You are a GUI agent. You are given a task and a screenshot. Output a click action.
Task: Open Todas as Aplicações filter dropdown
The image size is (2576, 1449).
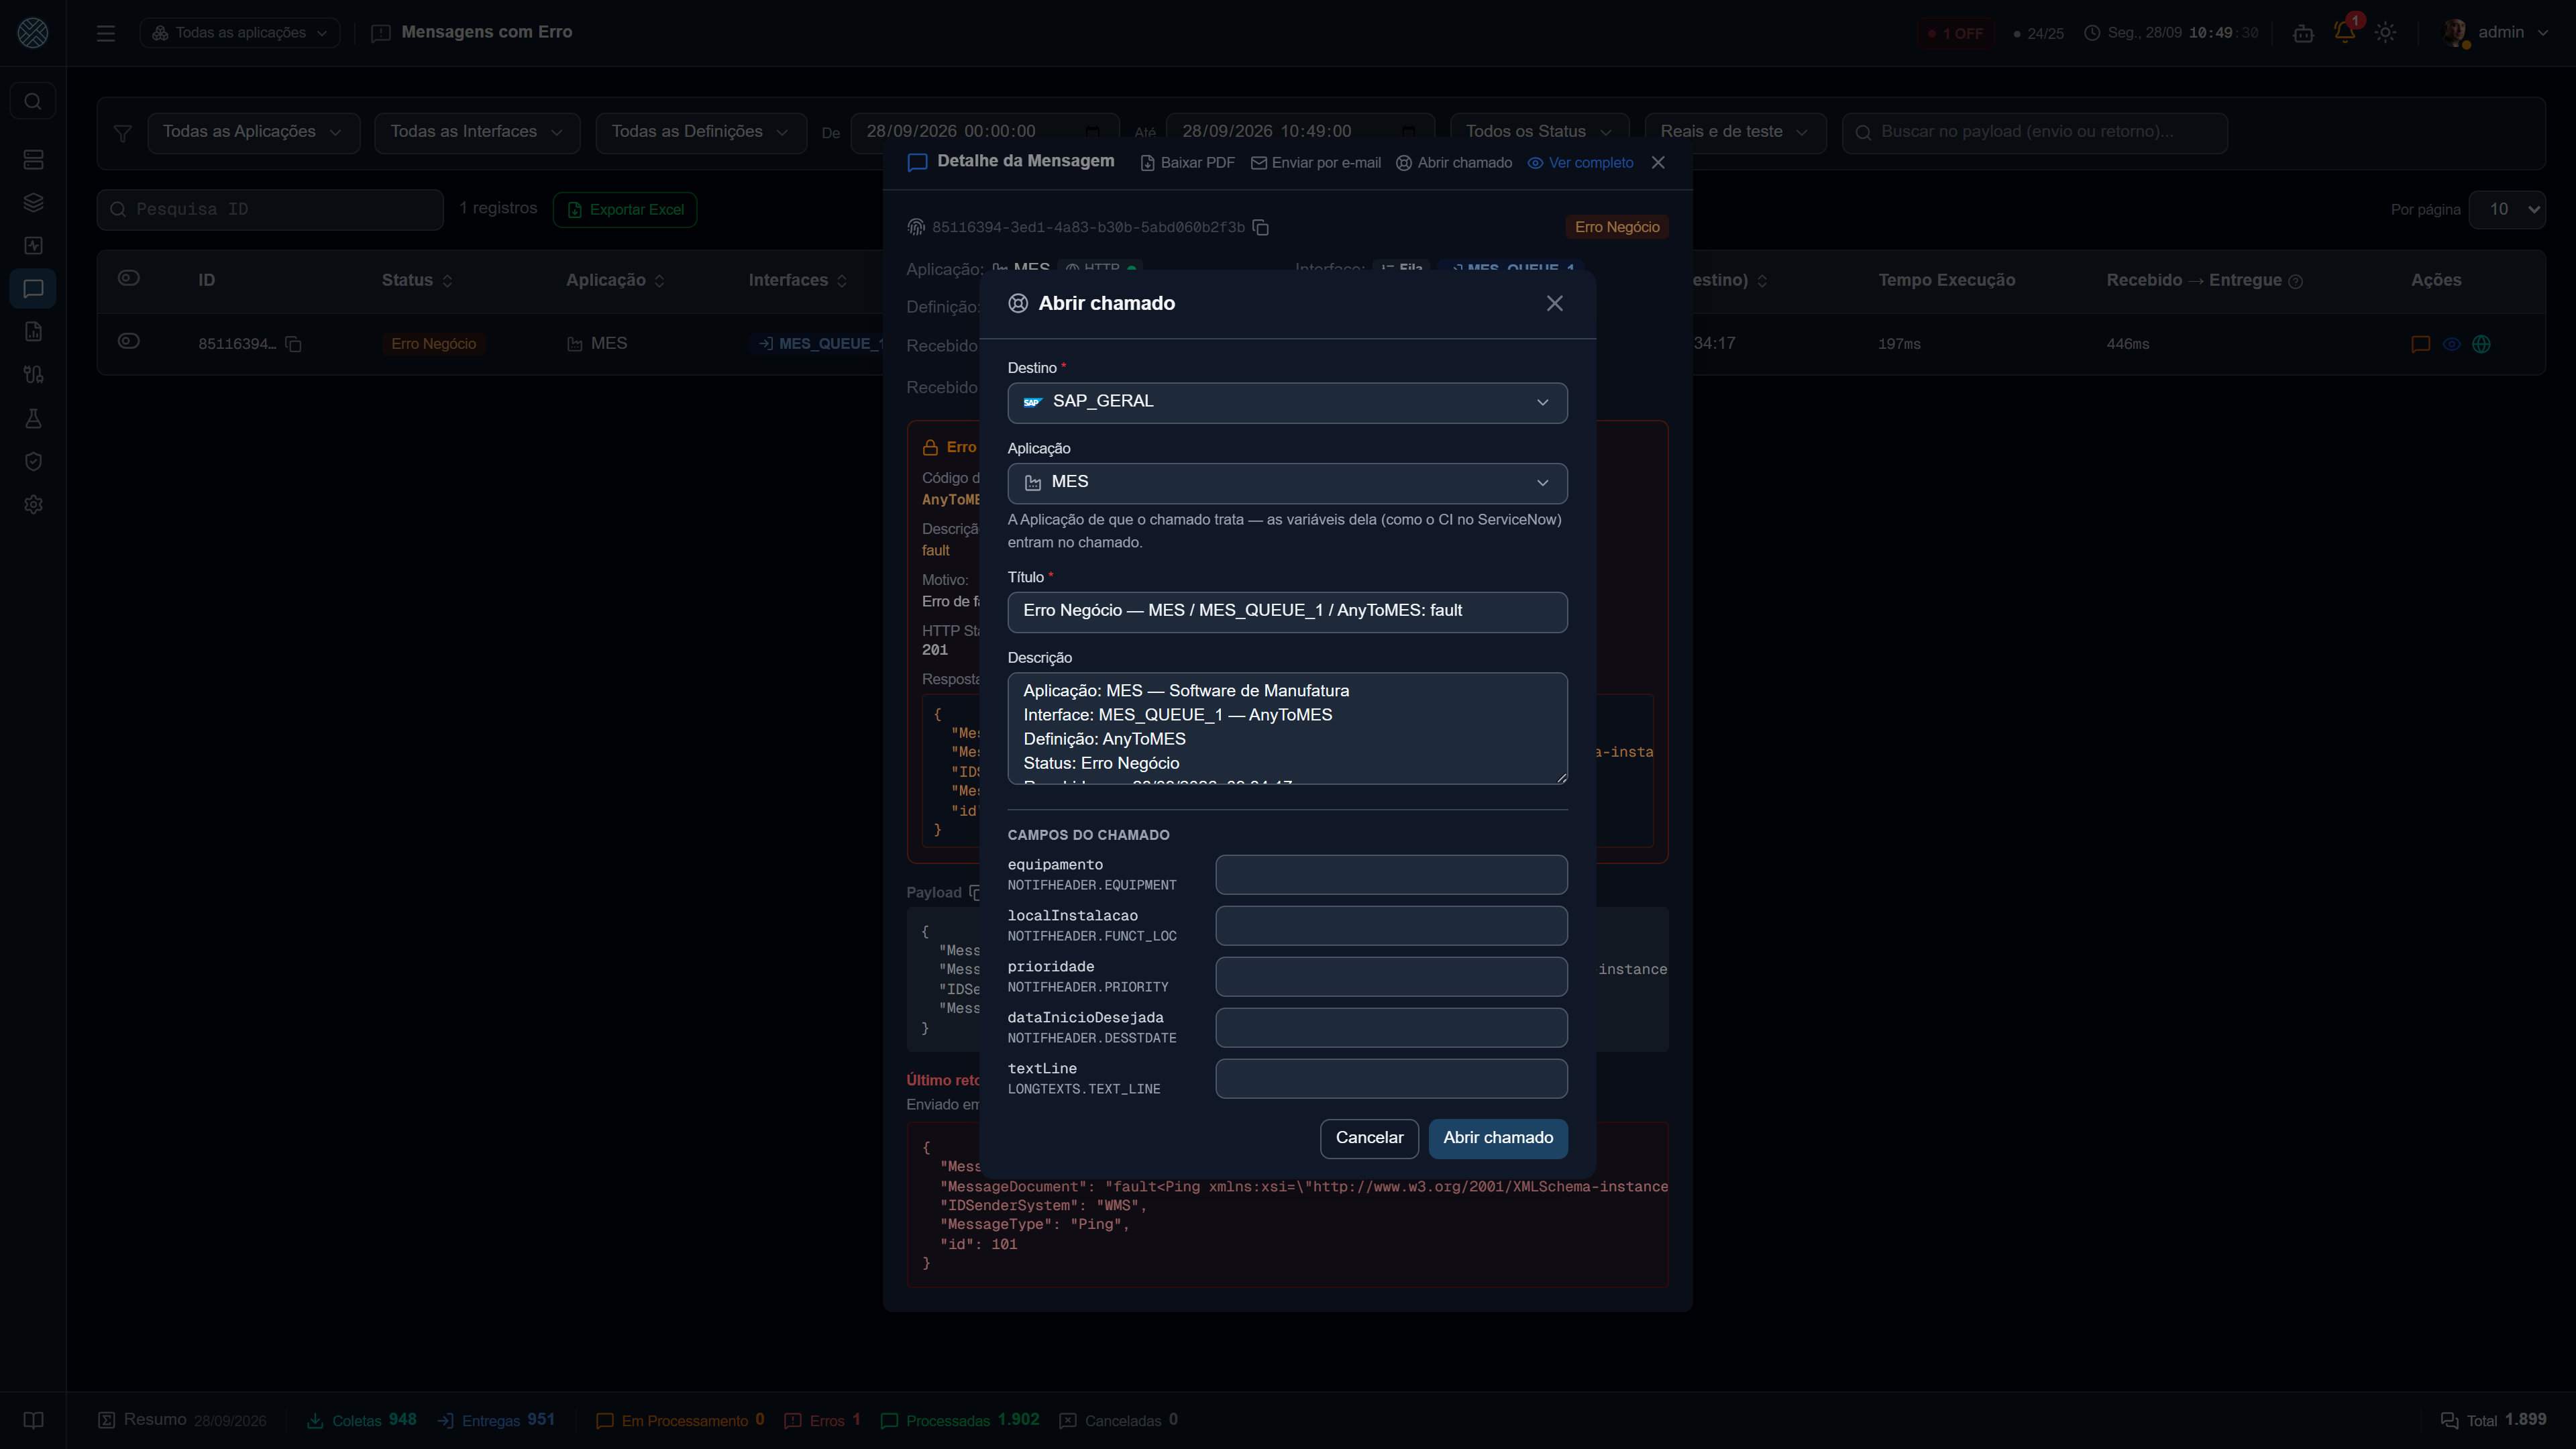click(x=253, y=132)
